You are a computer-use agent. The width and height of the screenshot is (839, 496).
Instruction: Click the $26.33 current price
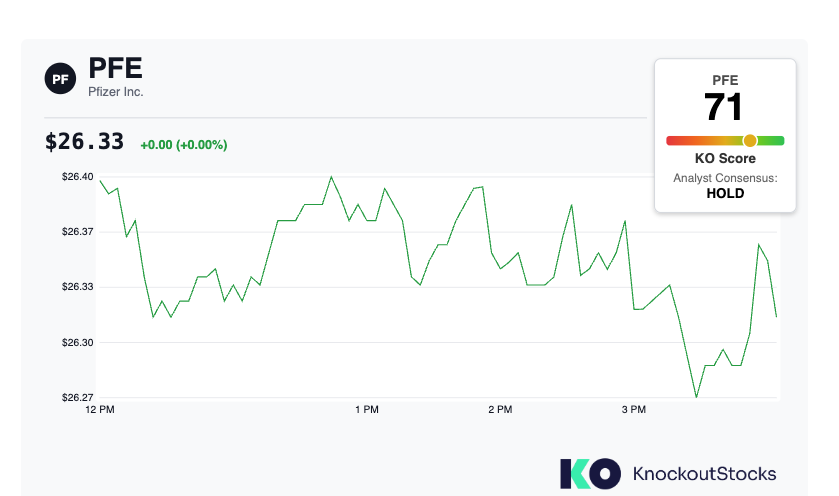click(x=85, y=142)
